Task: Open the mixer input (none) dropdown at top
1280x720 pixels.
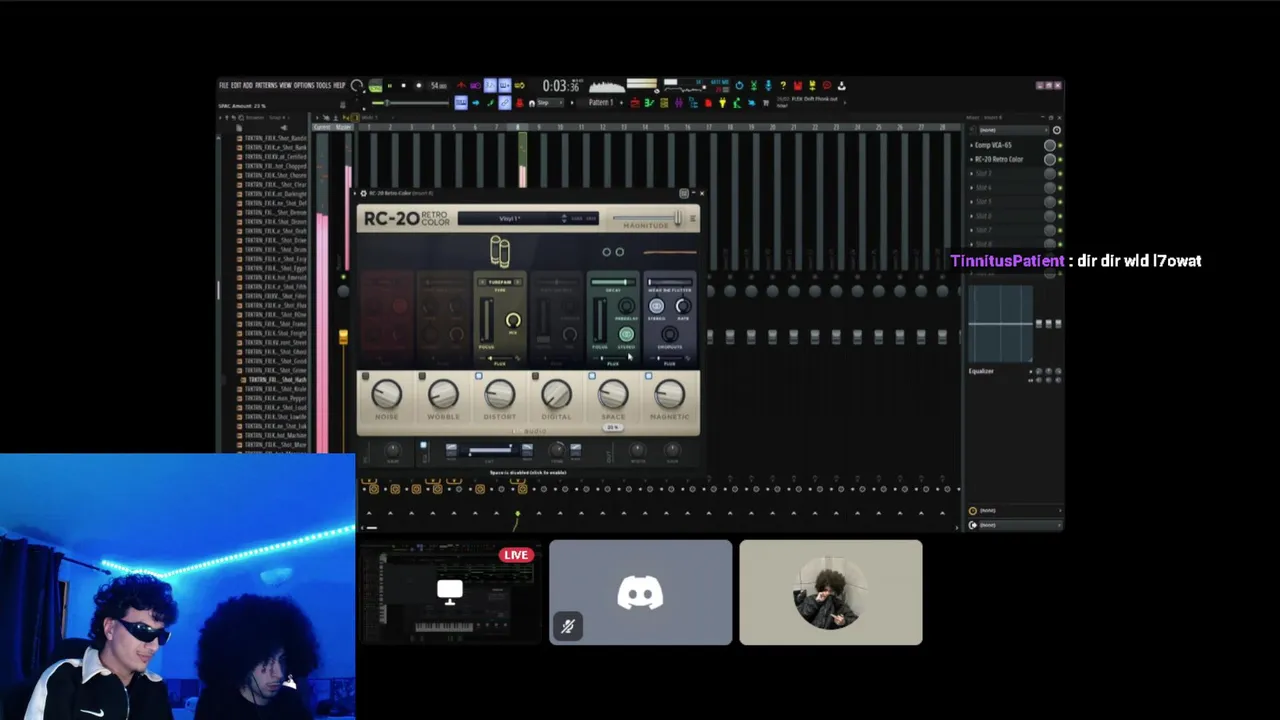Action: point(1014,130)
